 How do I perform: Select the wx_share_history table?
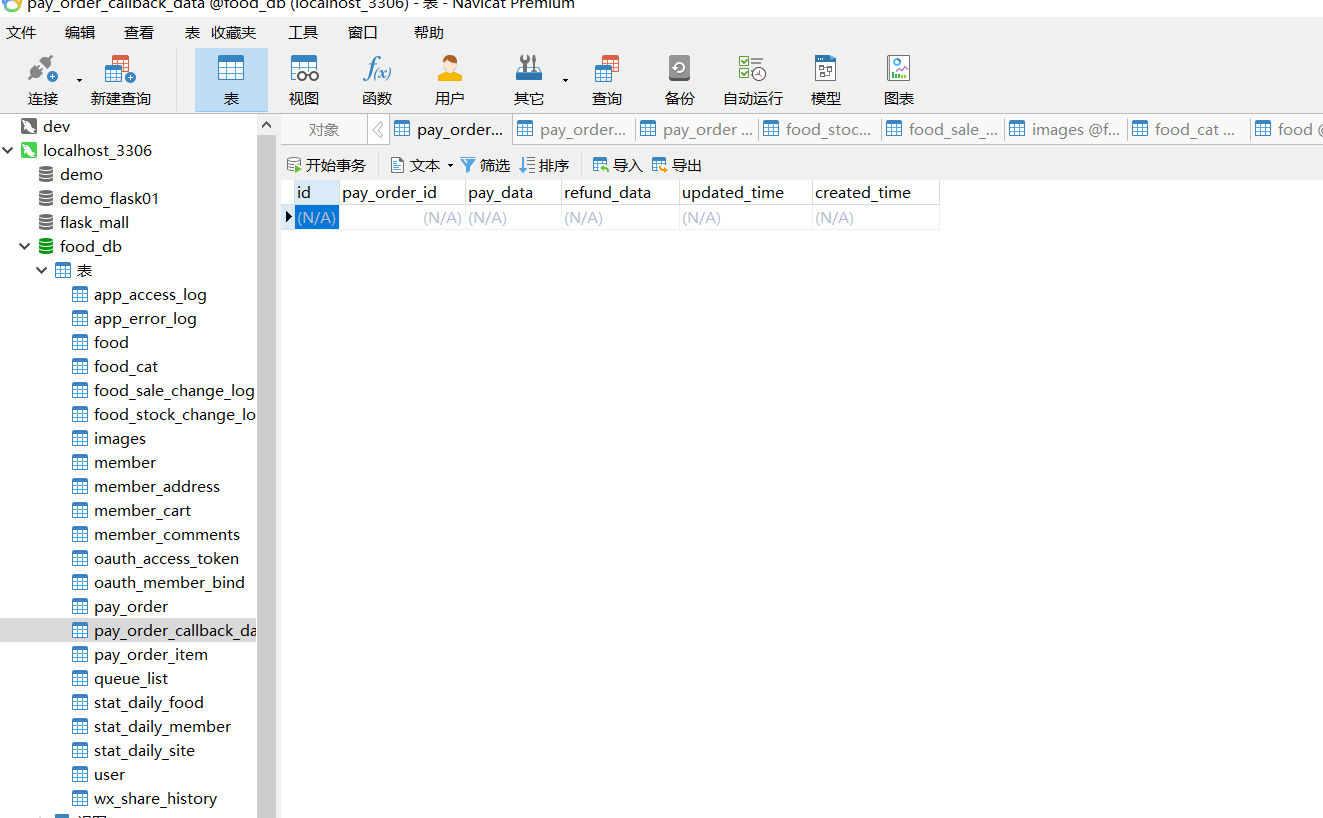pos(155,799)
